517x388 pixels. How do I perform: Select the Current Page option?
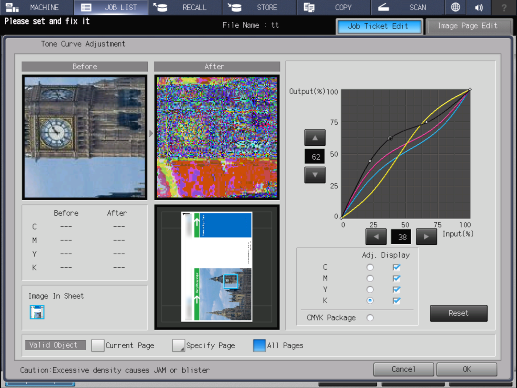(123, 345)
